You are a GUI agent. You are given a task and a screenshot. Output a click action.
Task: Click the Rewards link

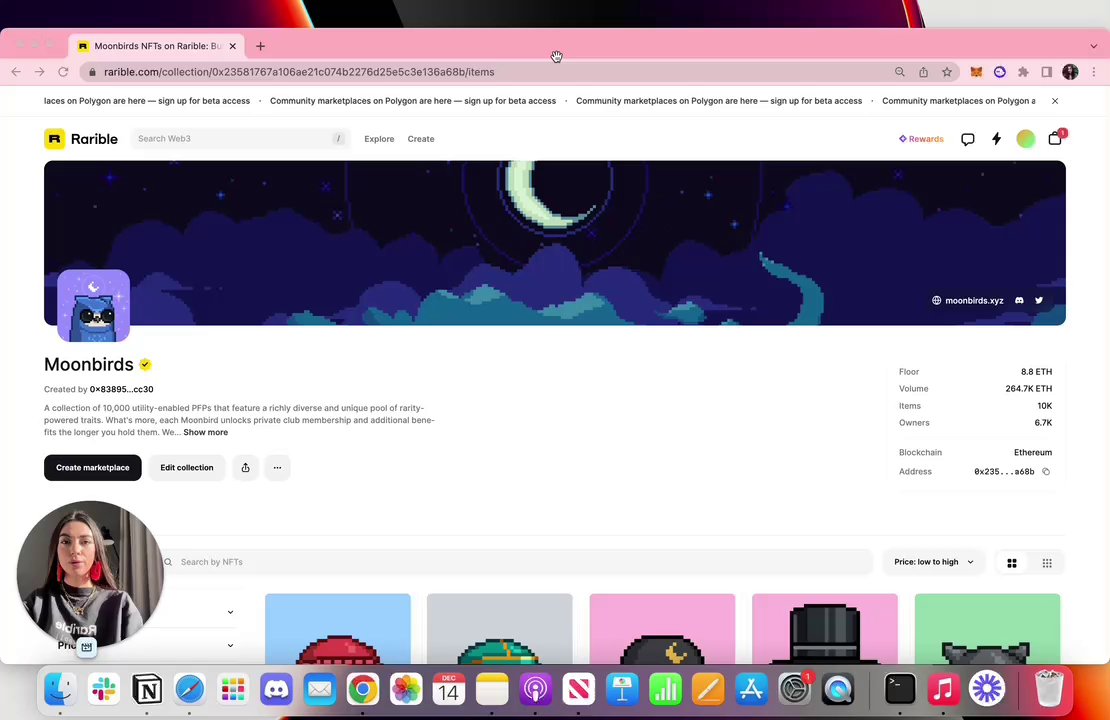[x=921, y=139]
